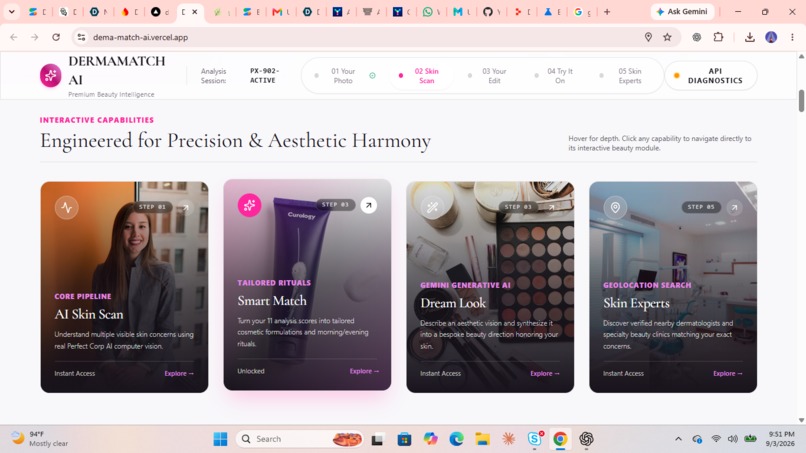Click Explore link on Skin Experts card
The image size is (806, 453).
[x=728, y=373]
